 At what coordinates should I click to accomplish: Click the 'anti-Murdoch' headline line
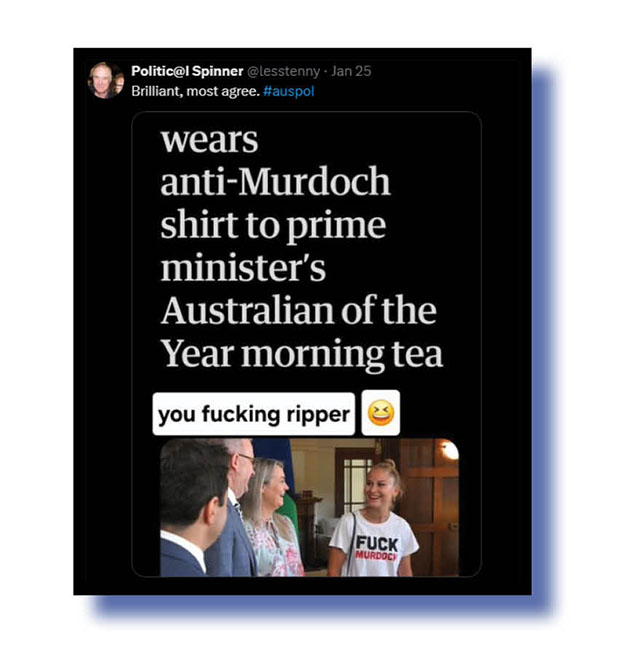pos(275,181)
